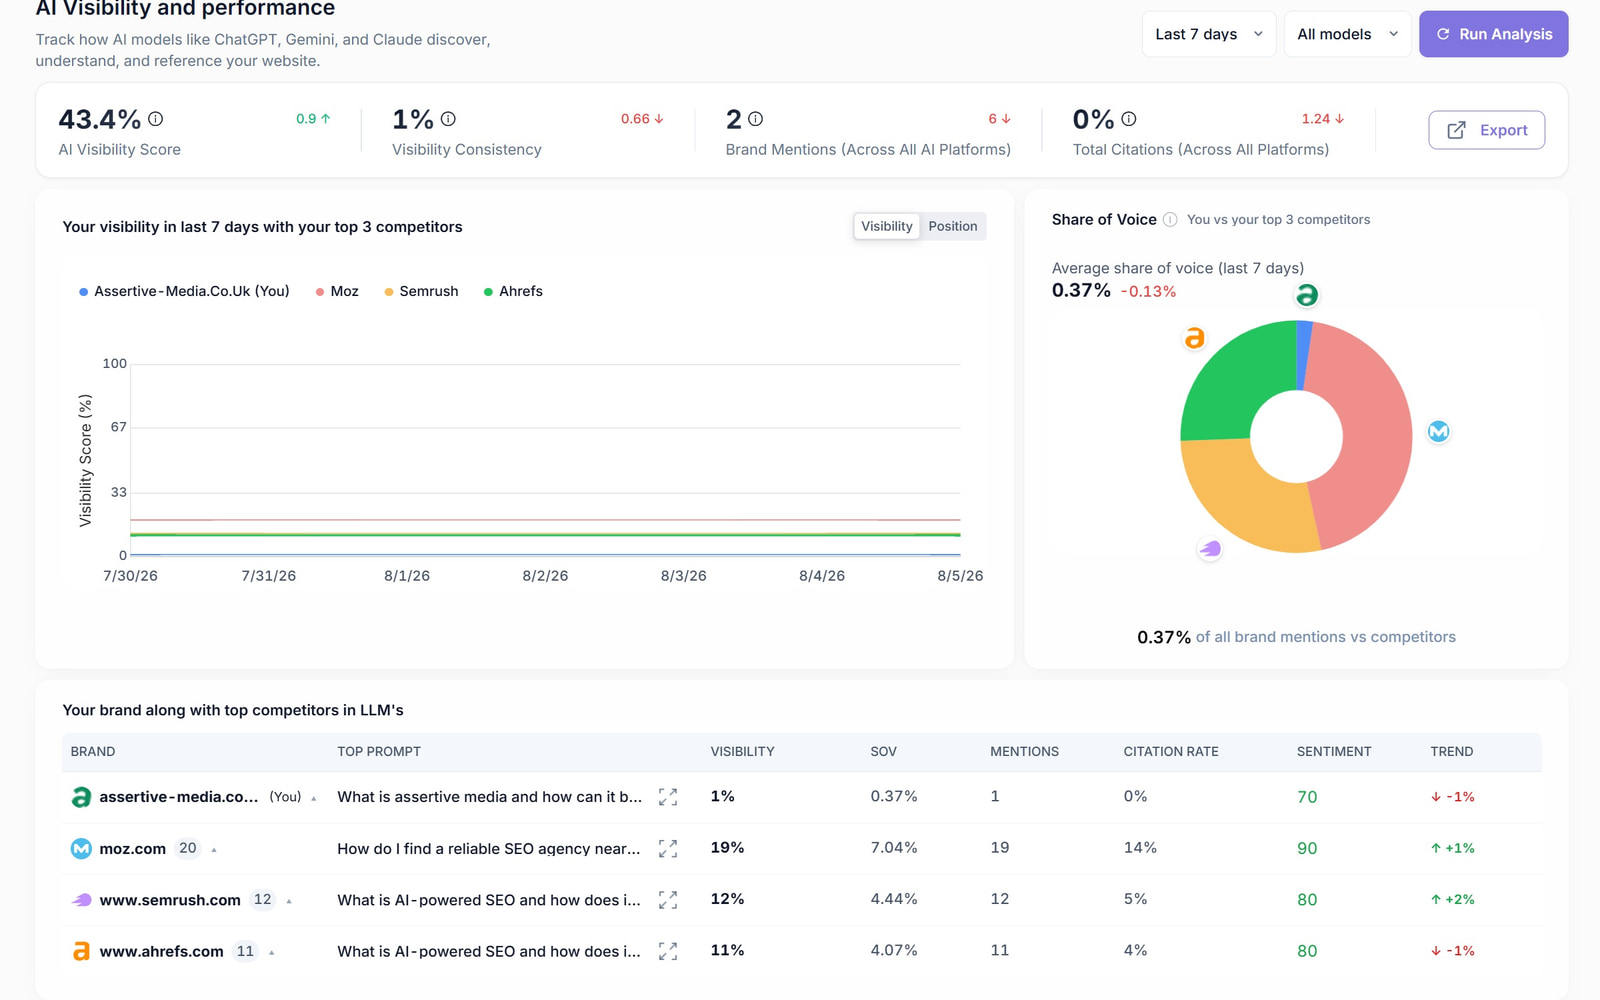Image resolution: width=1600 pixels, height=1000 pixels.
Task: Click semrush badge showing 12
Action: point(262,899)
